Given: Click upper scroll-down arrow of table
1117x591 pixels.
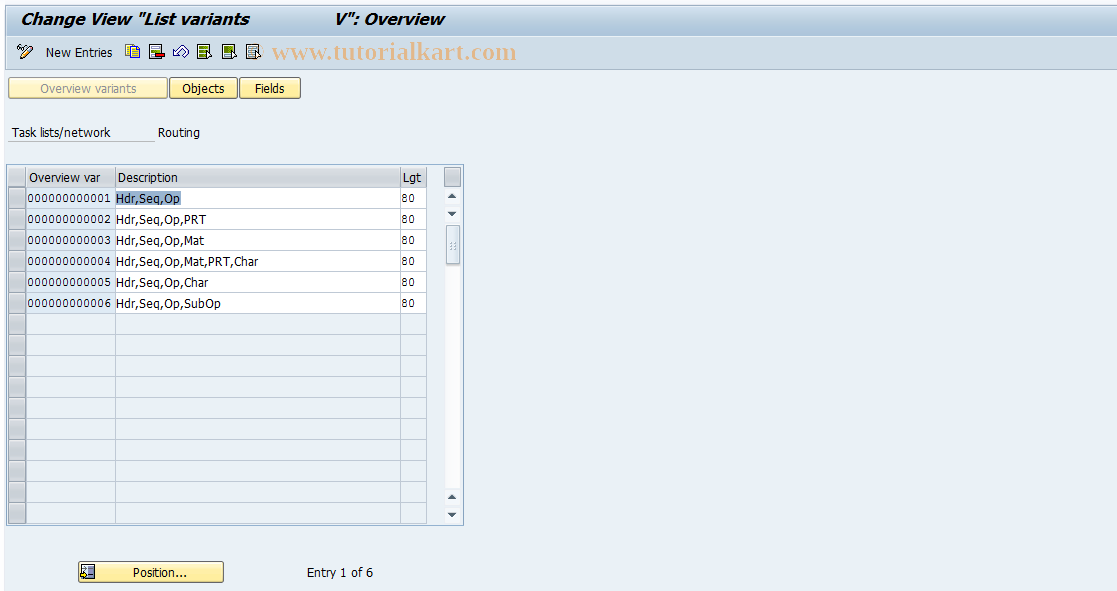Looking at the screenshot, I should pos(452,214).
